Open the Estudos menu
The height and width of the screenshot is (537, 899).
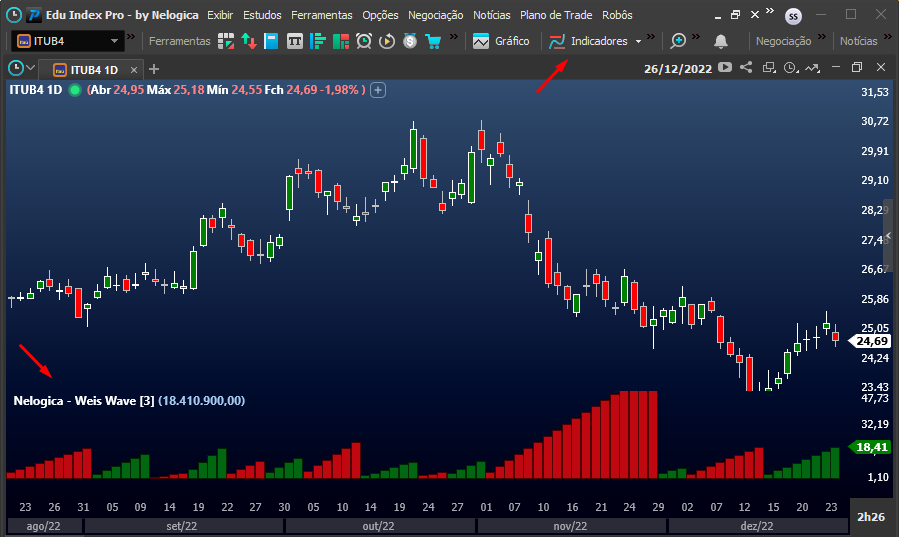point(262,15)
